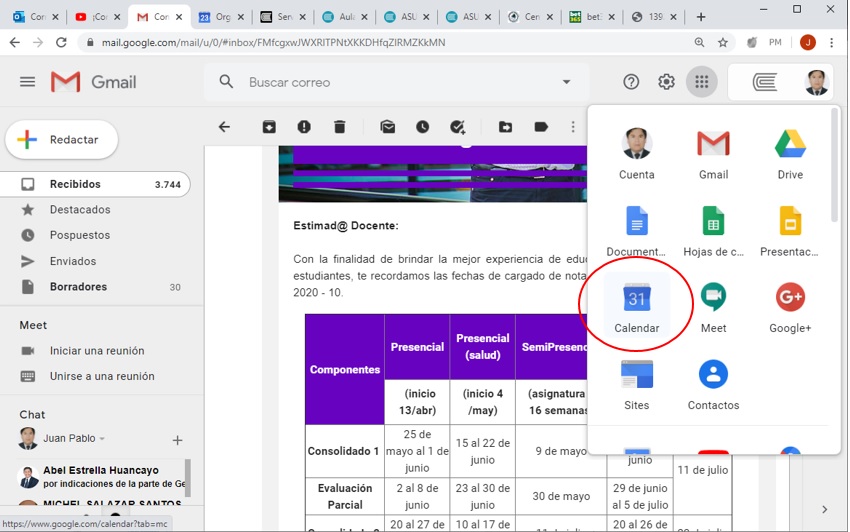The width and height of the screenshot is (850, 532).
Task: Open Google Meet from the apps grid
Action: click(x=713, y=306)
